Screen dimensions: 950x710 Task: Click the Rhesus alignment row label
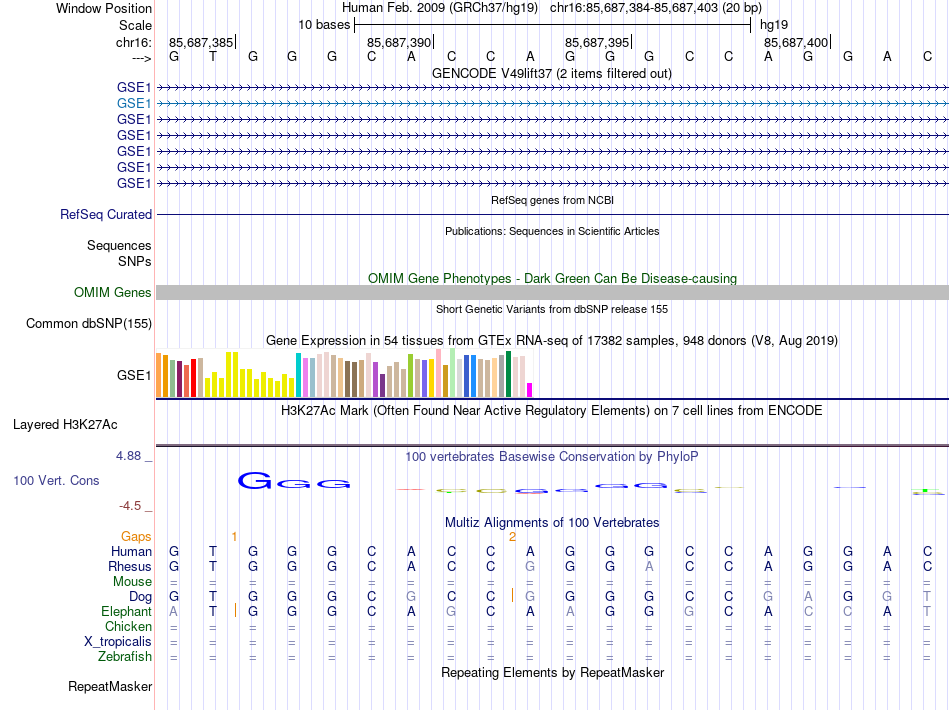130,566
